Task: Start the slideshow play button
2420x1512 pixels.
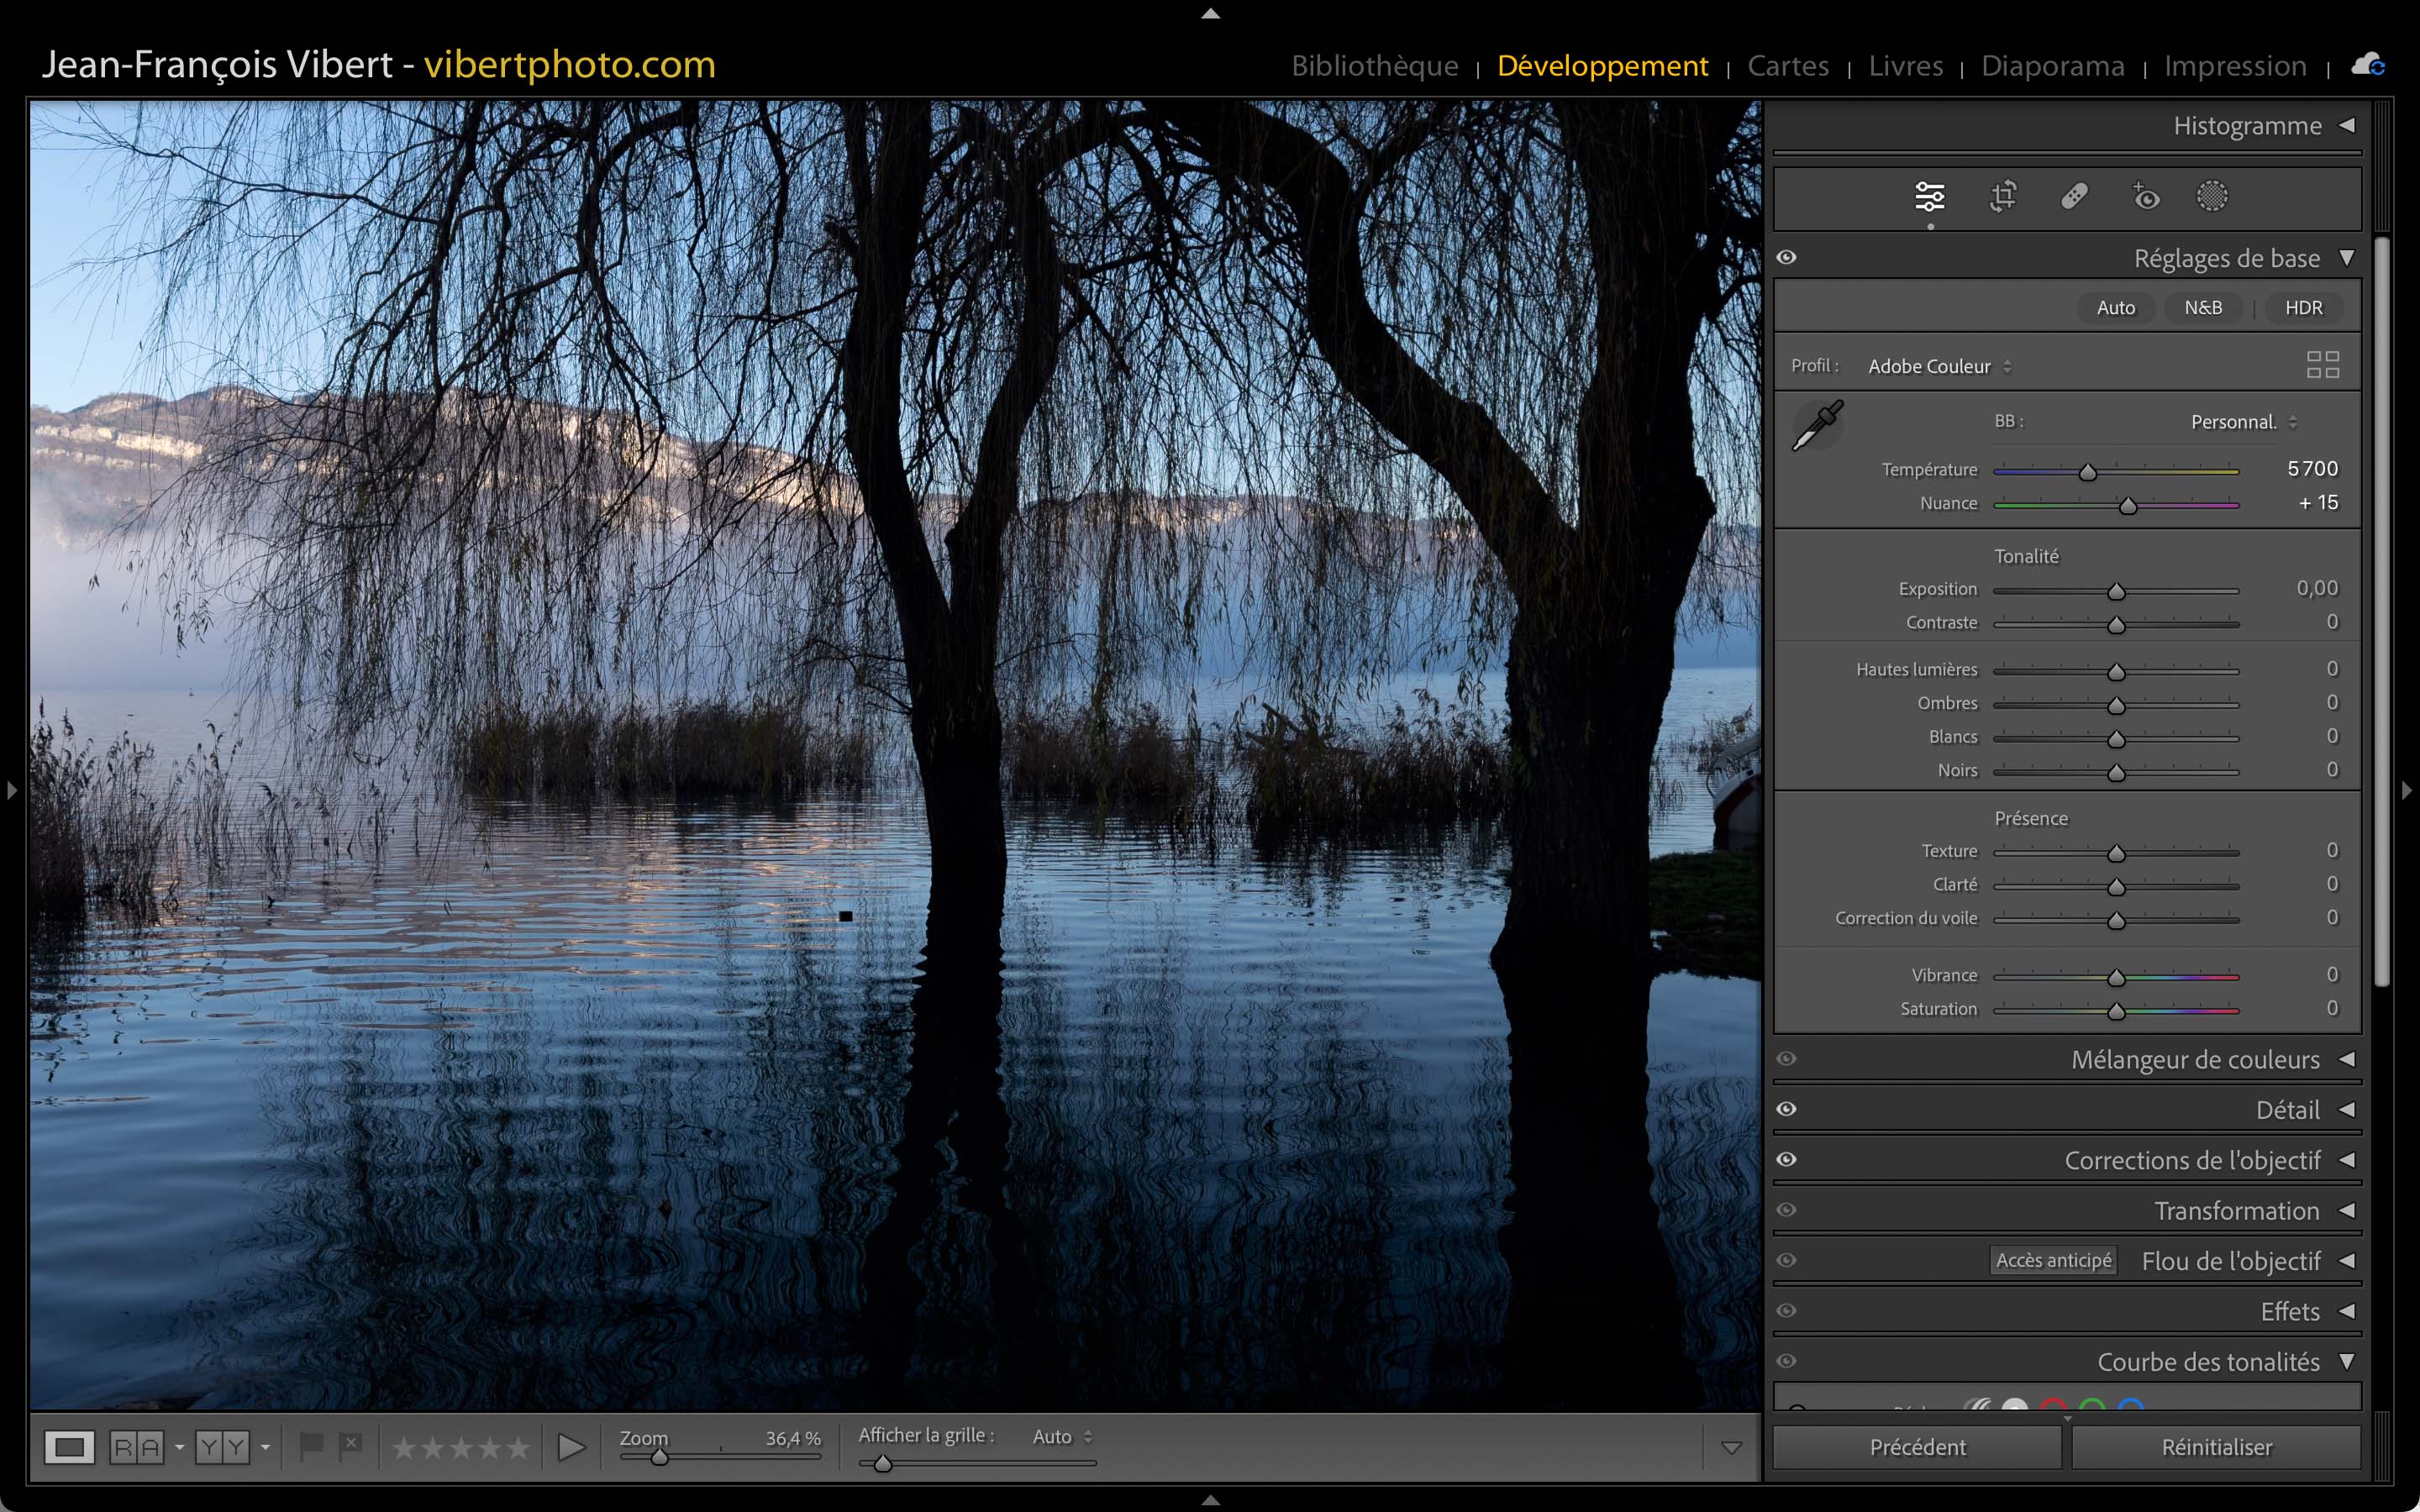Action: tap(571, 1447)
